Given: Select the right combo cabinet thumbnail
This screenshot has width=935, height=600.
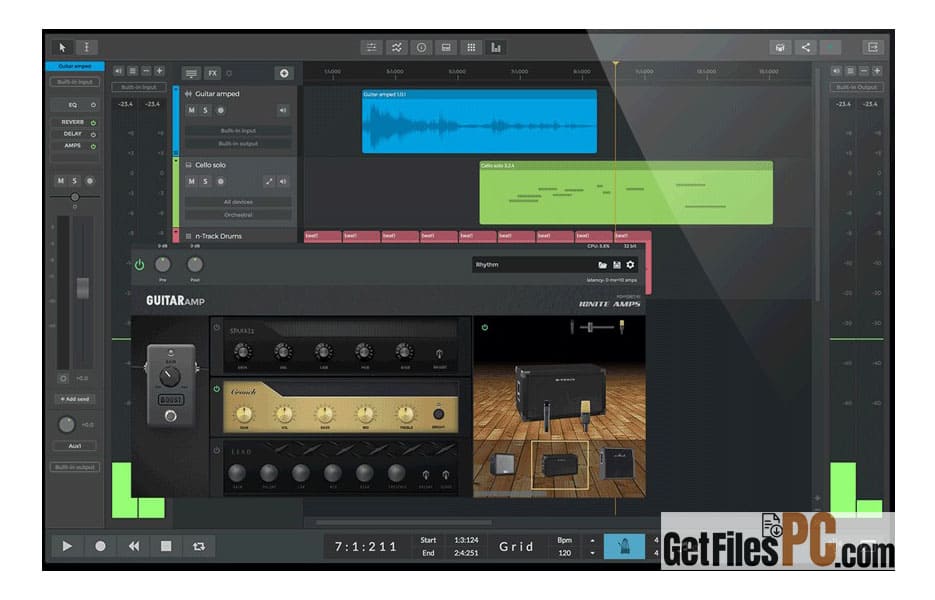Looking at the screenshot, I should [617, 463].
